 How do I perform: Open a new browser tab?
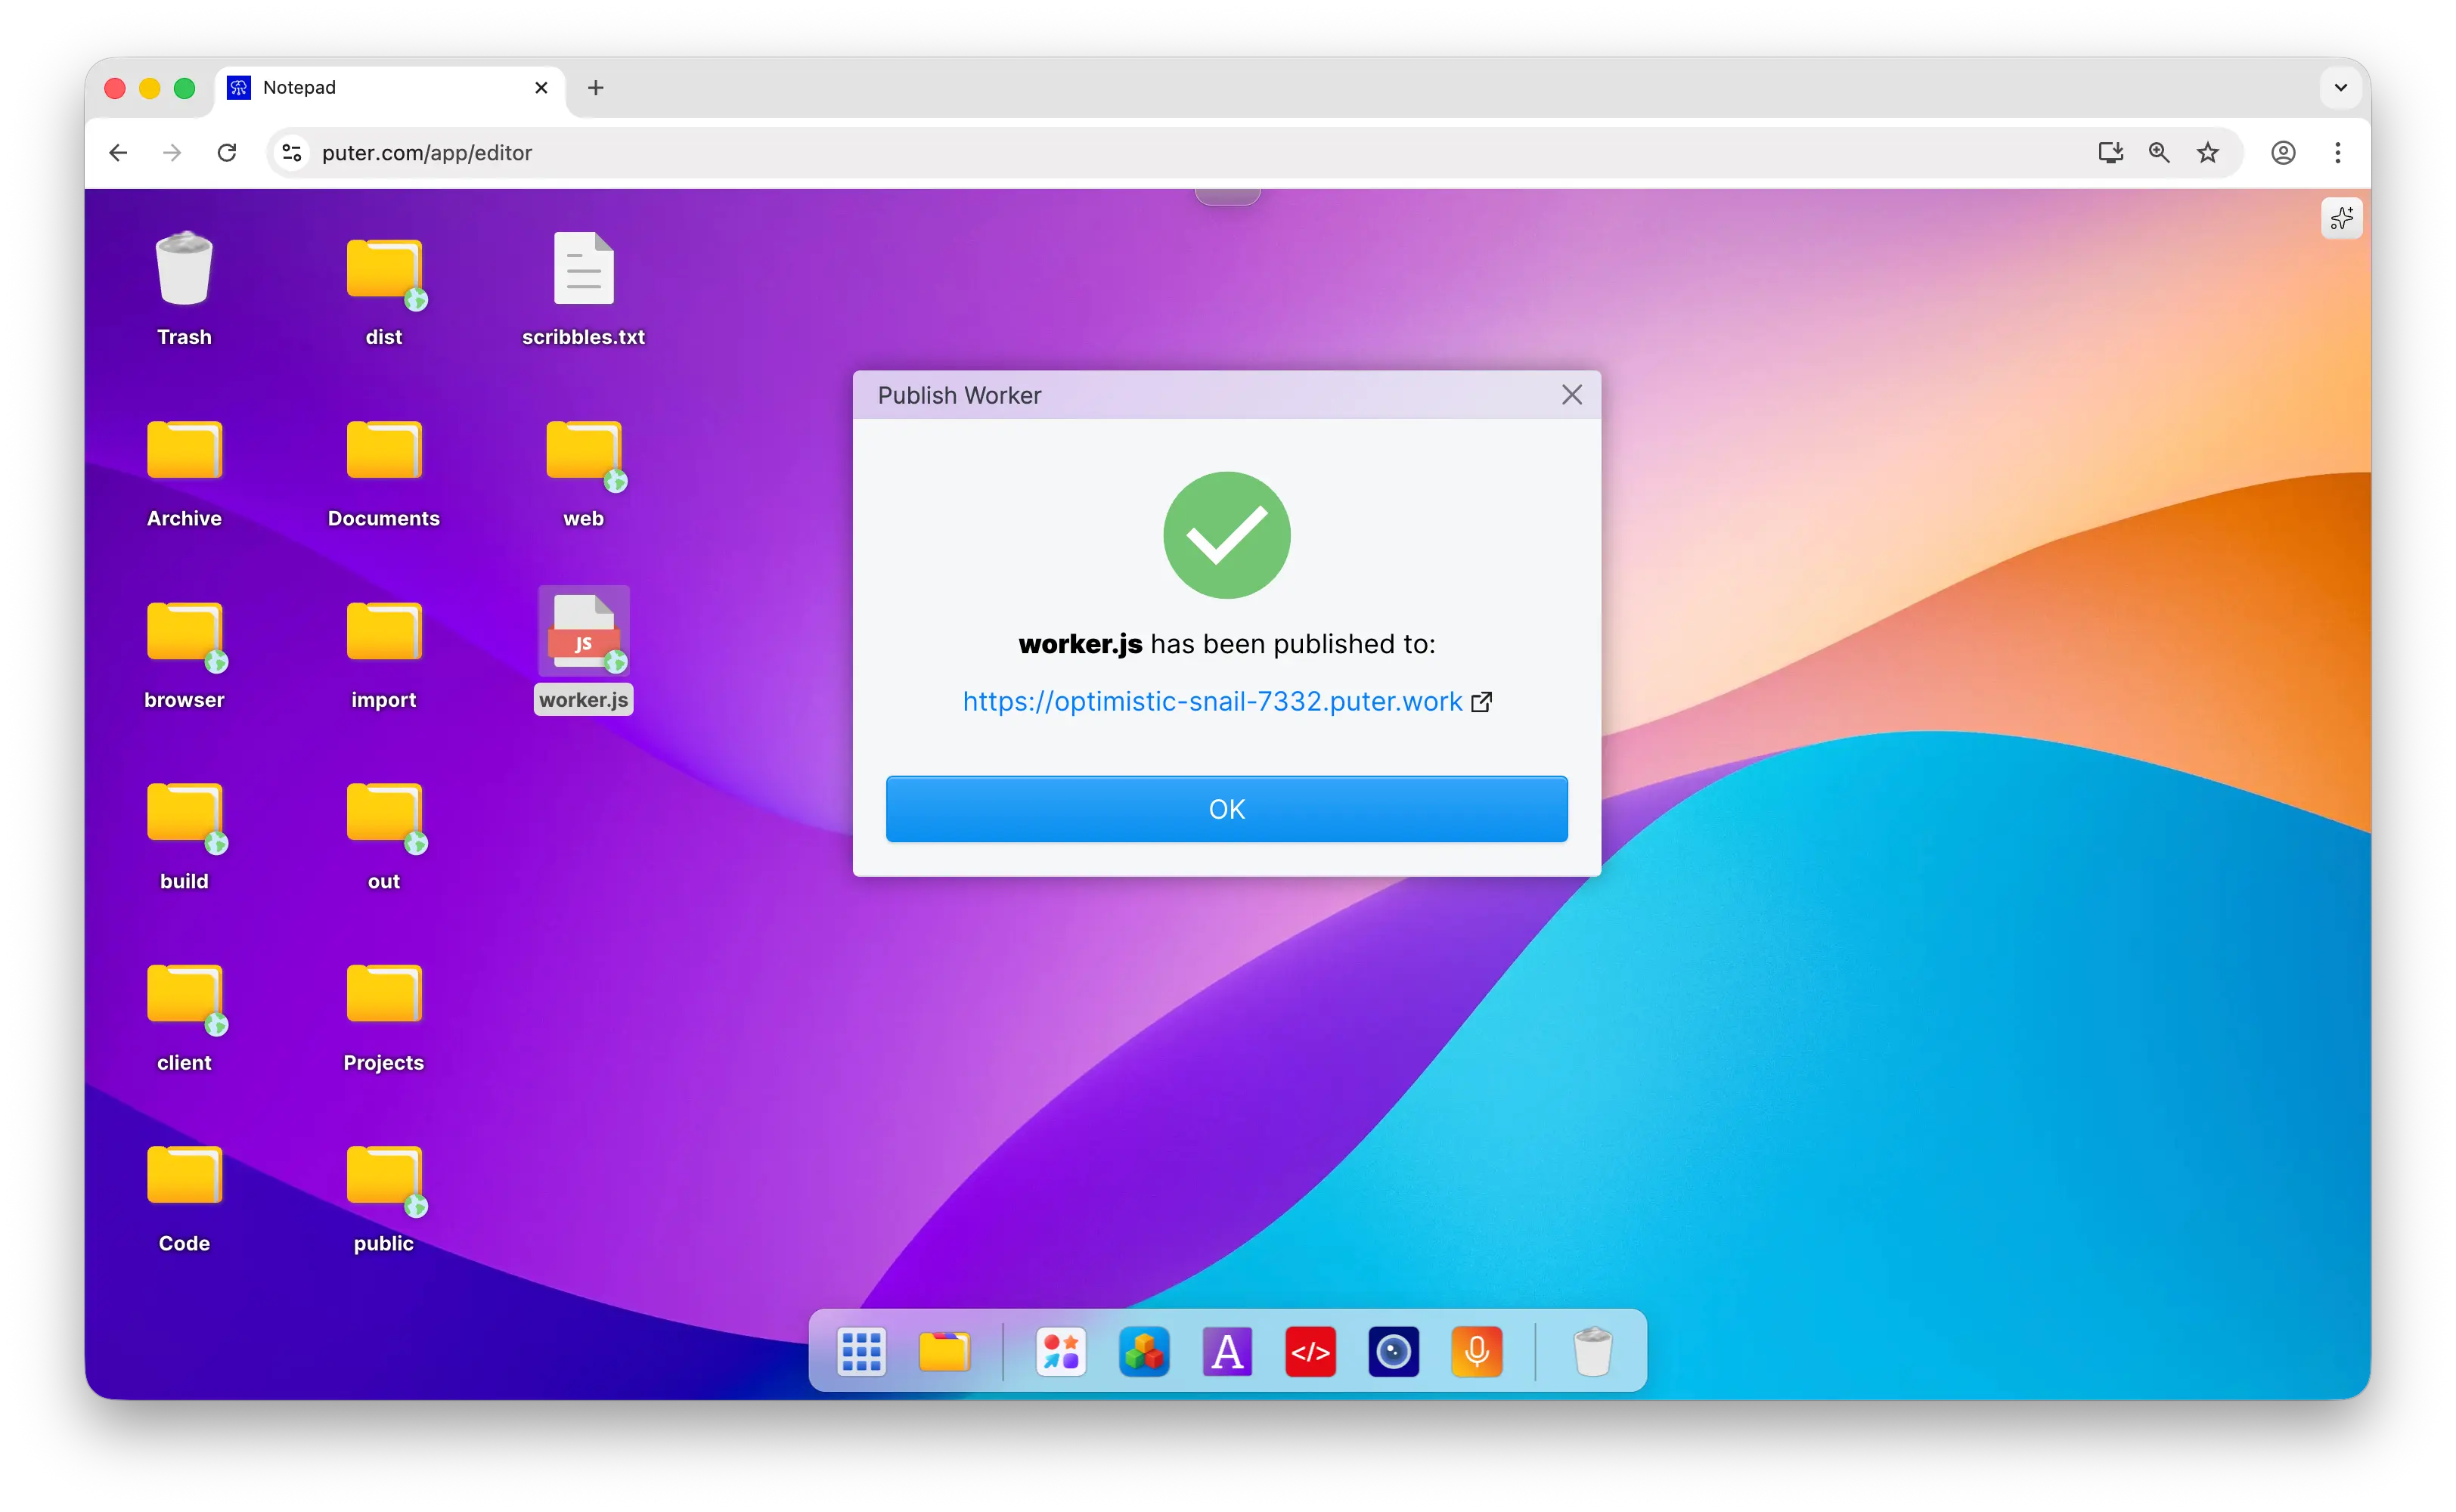pos(595,88)
